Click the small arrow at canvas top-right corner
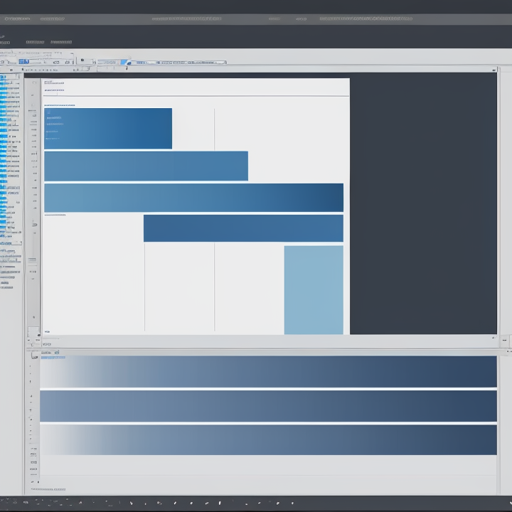 click(x=494, y=70)
